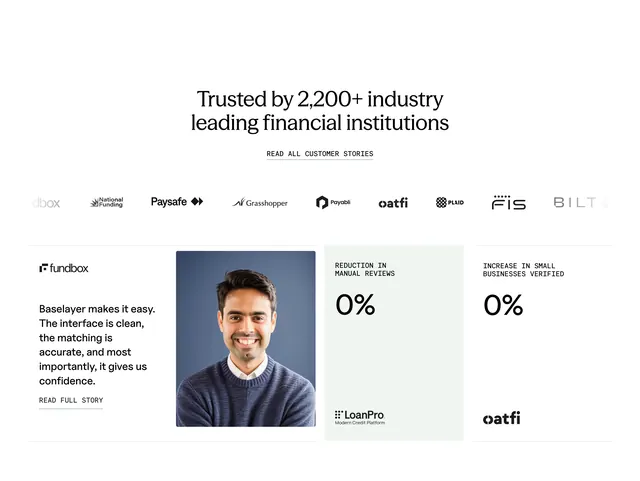640x481 pixels.
Task: Open Read All Customer Stories link
Action: click(x=320, y=154)
